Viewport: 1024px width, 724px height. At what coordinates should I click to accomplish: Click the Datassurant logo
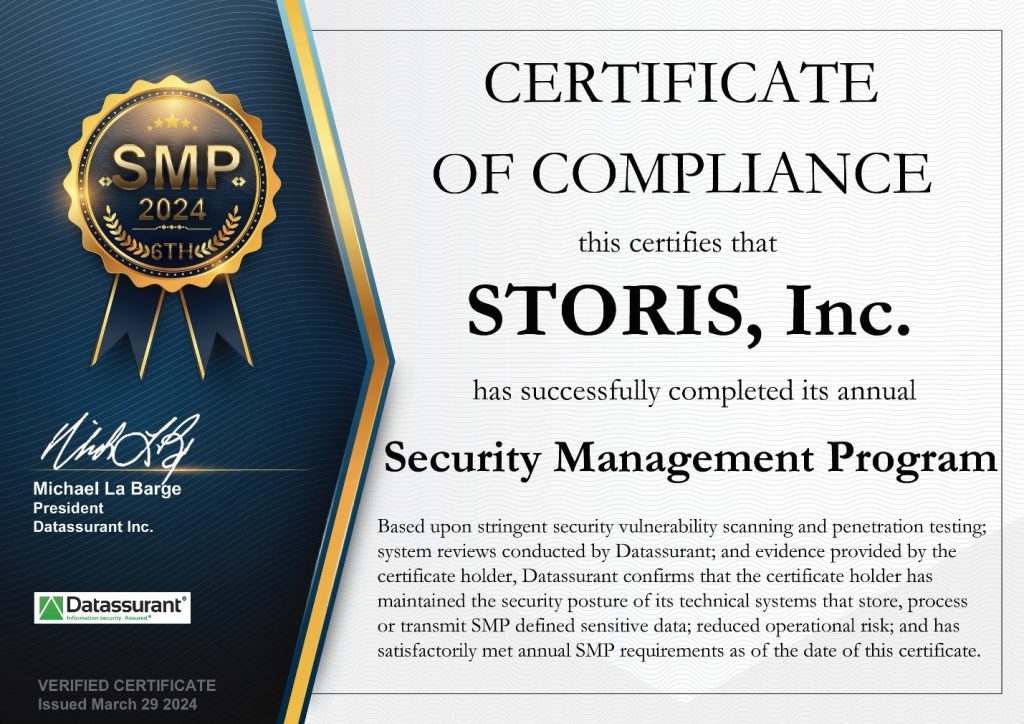click(112, 608)
